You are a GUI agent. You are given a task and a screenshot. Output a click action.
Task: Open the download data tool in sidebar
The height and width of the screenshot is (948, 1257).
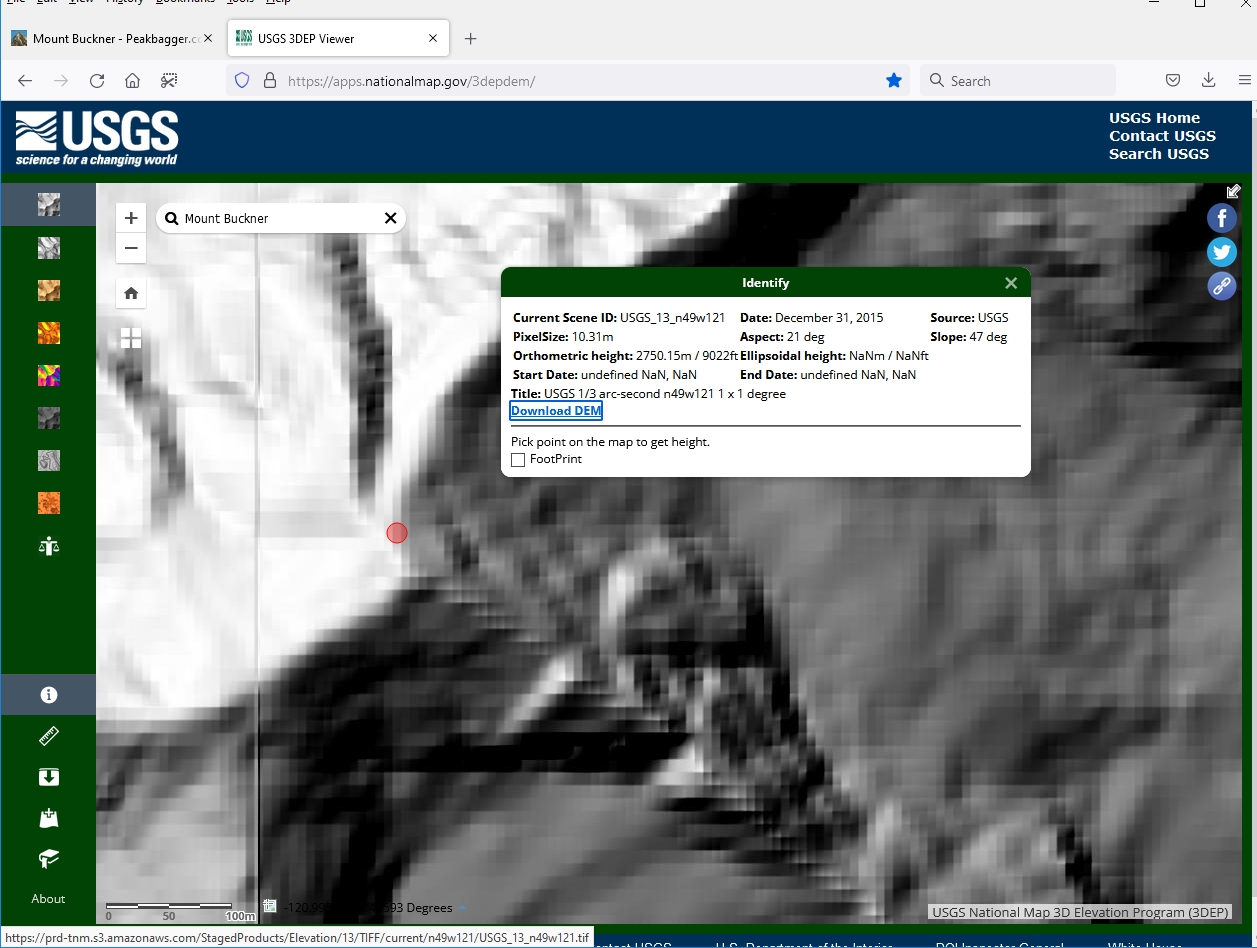click(x=48, y=778)
